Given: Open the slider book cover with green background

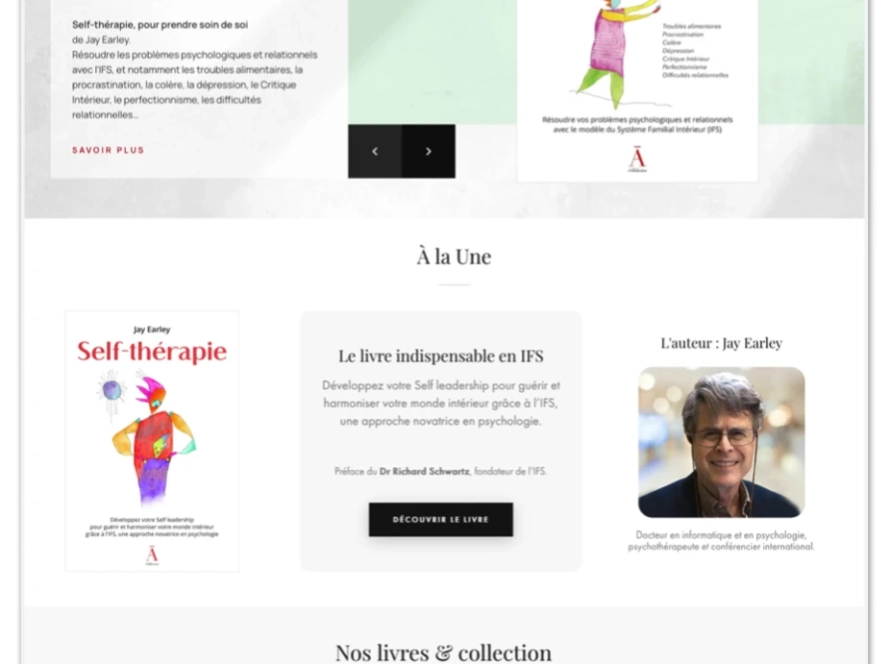Looking at the screenshot, I should tap(637, 91).
